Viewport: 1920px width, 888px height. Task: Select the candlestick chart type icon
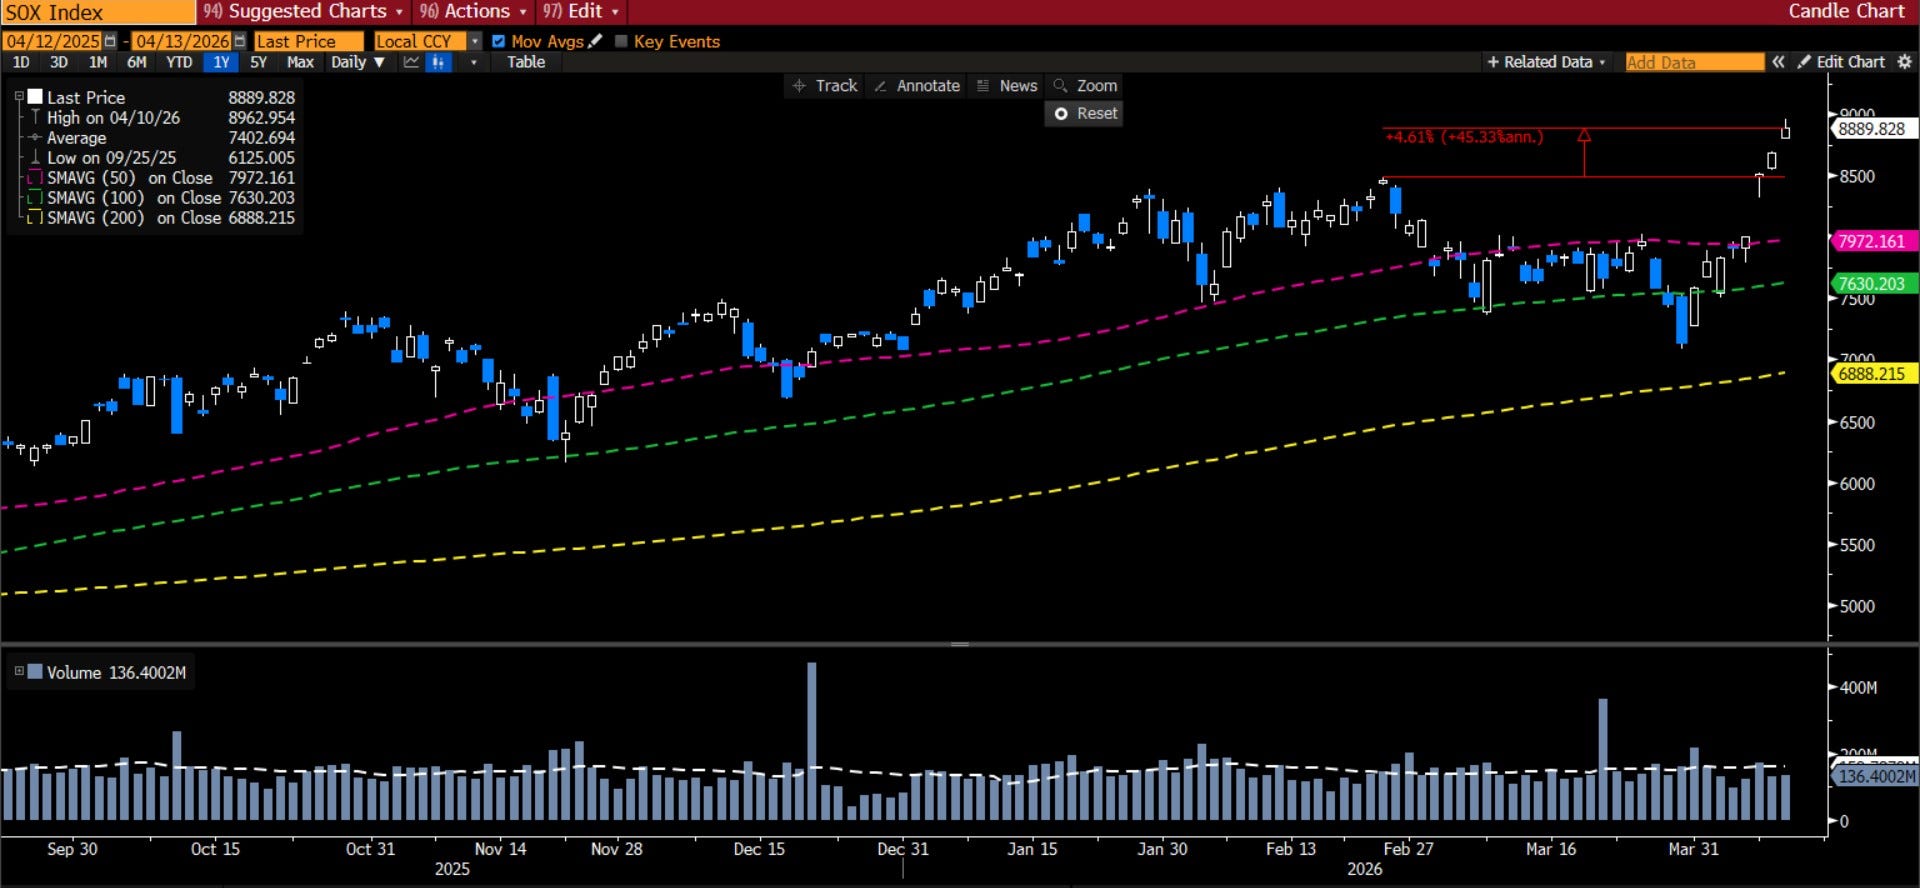click(x=438, y=62)
